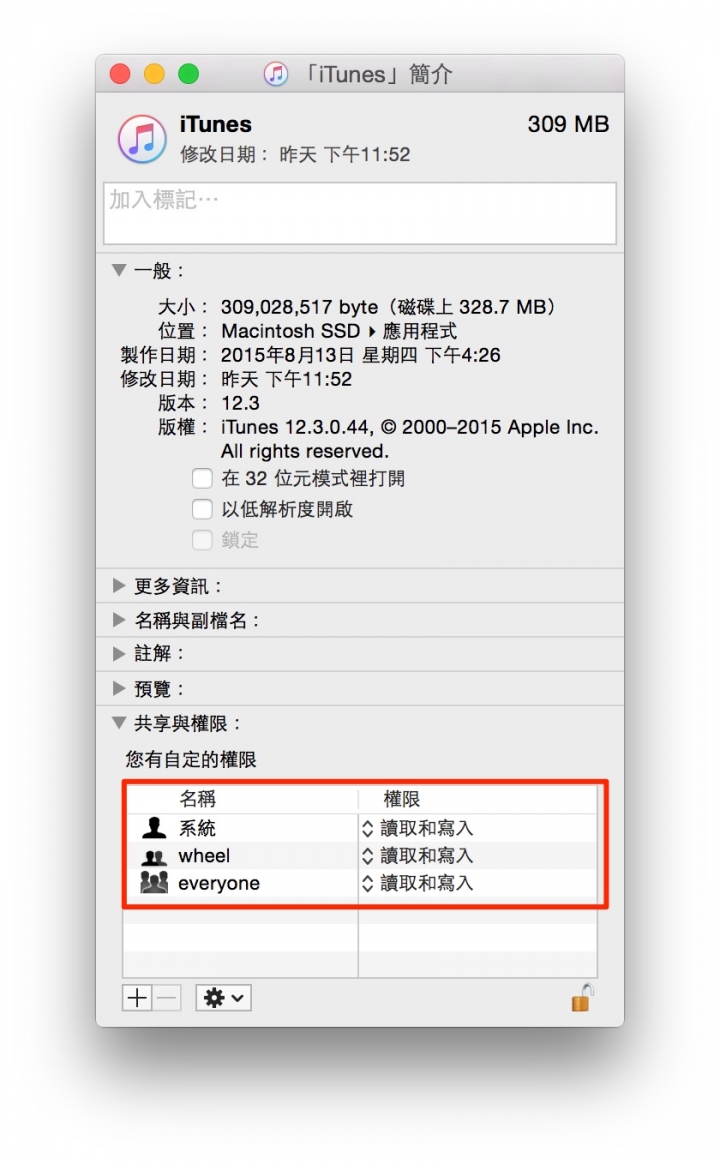Image resolution: width=720 pixels, height=1164 pixels.
Task: Select the everyone row name
Action: click(219, 883)
